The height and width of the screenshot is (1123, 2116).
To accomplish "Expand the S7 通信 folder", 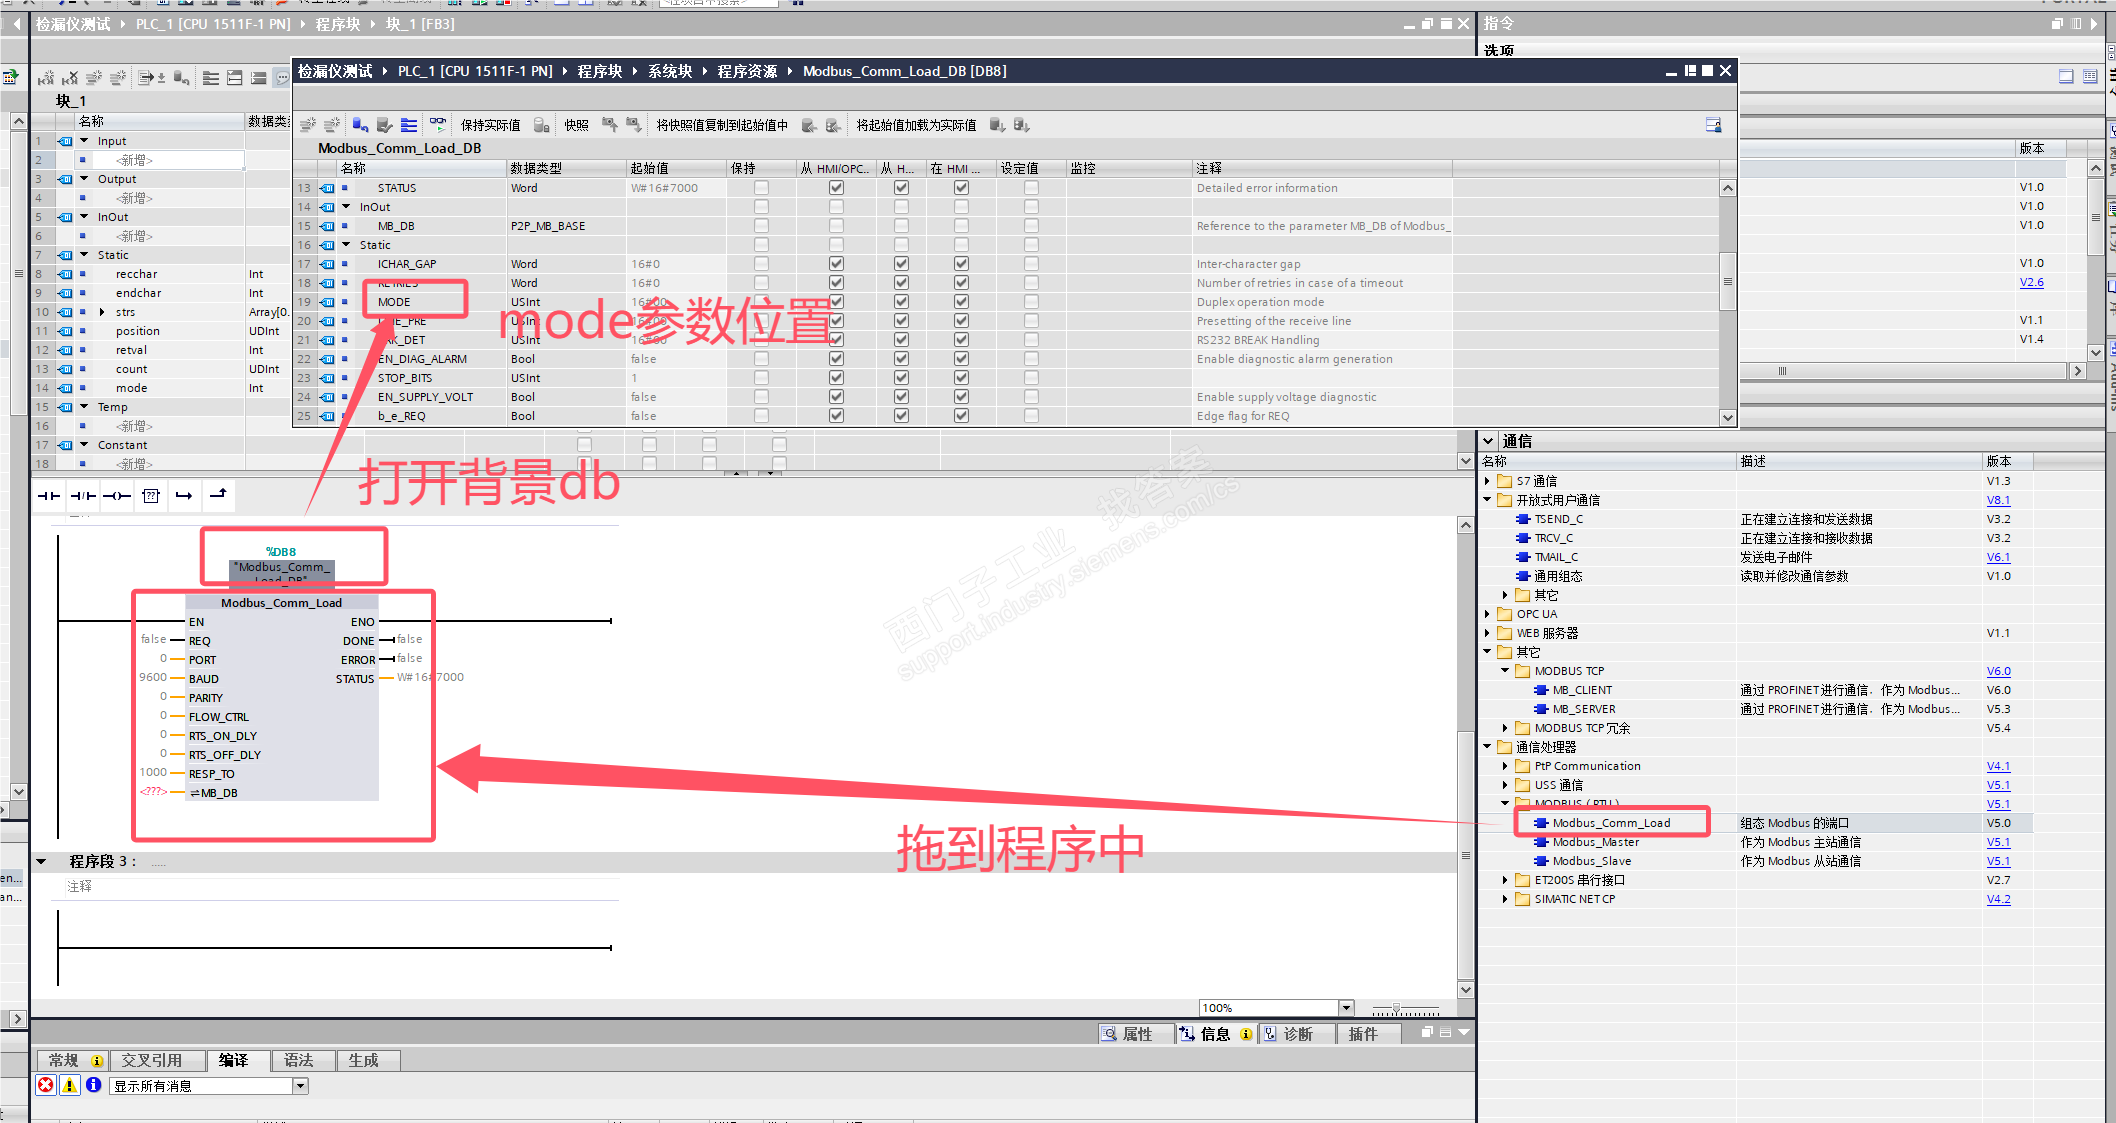I will click(x=1487, y=481).
